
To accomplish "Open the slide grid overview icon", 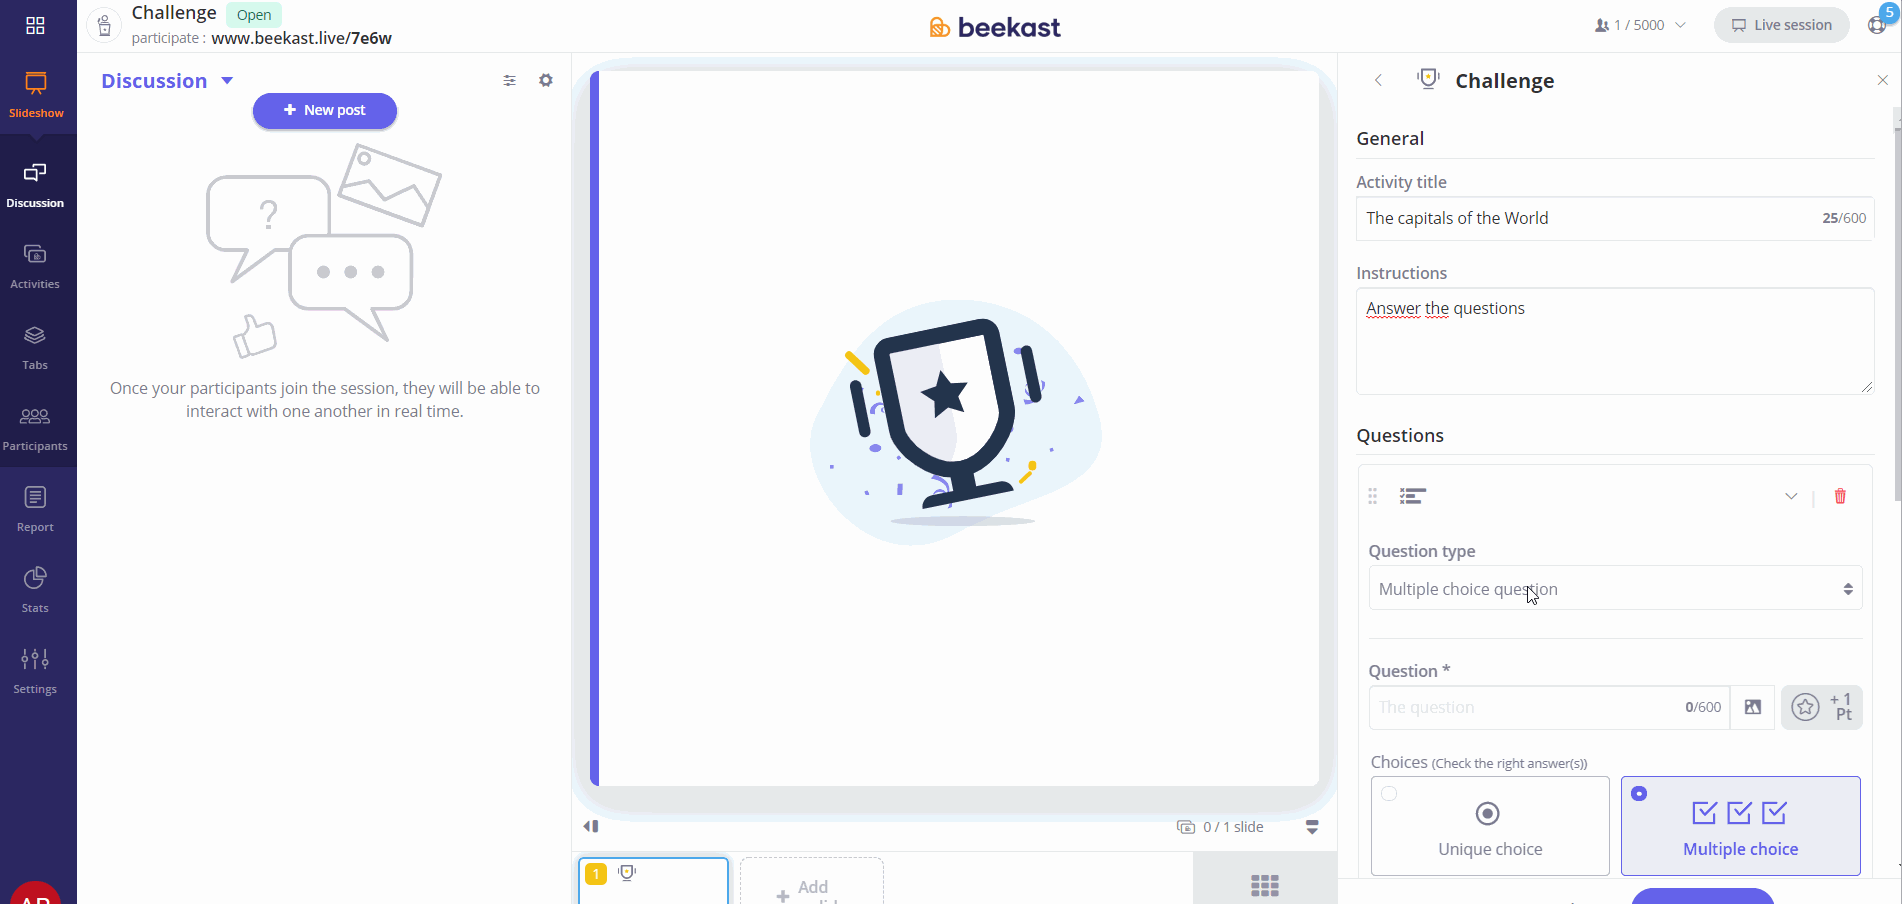I will (x=1265, y=885).
